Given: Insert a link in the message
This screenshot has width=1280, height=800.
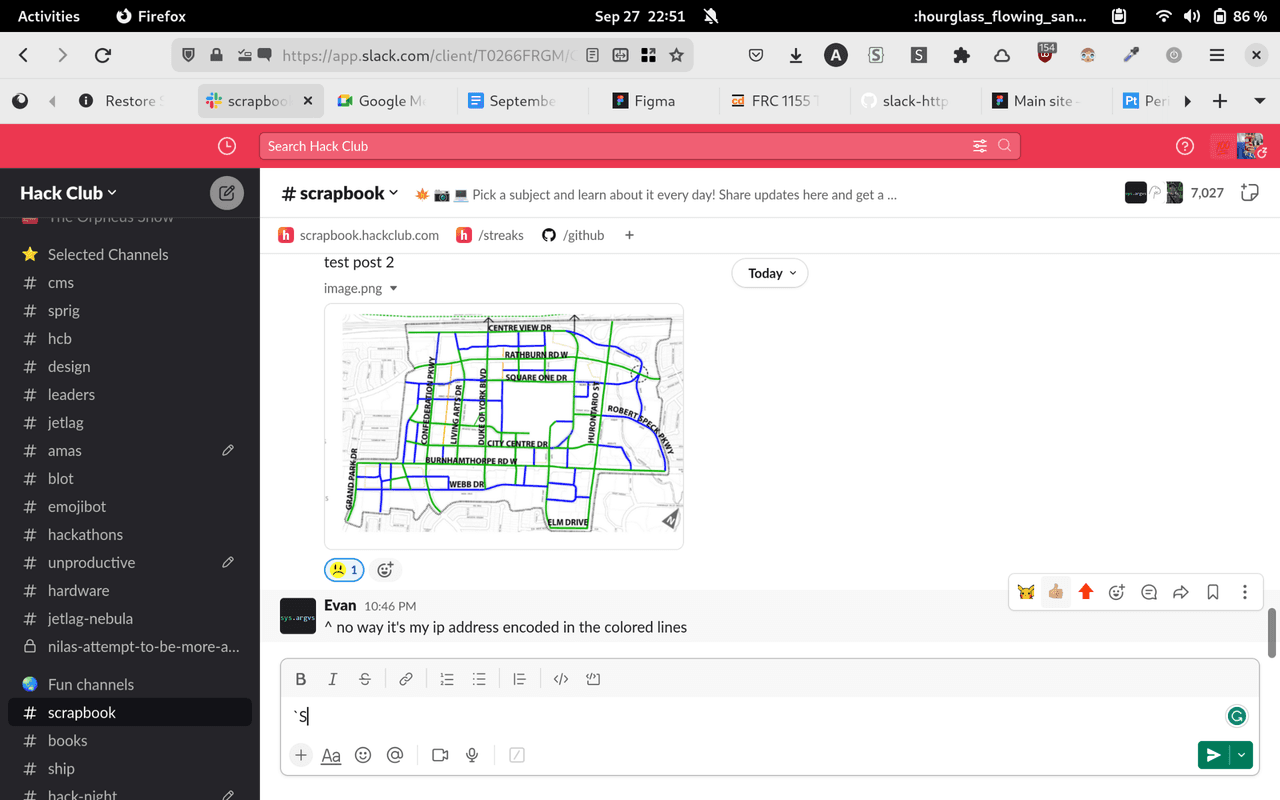Looking at the screenshot, I should [x=406, y=679].
